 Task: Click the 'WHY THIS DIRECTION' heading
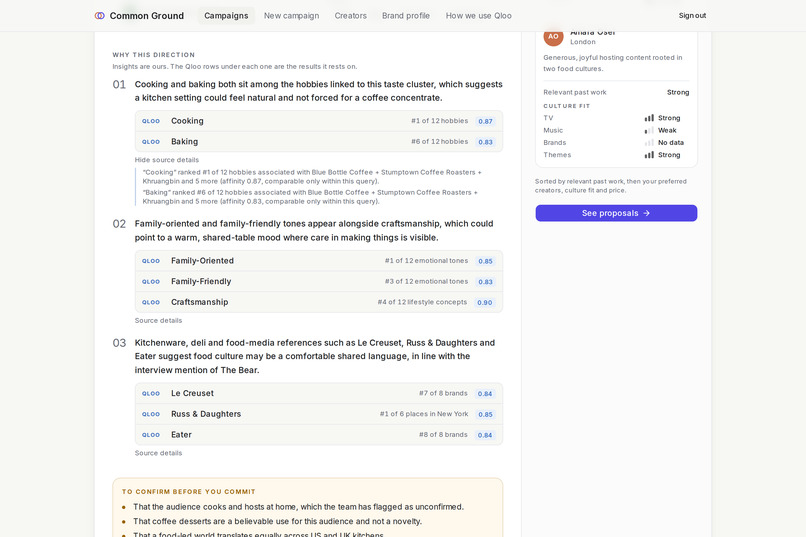(x=154, y=55)
